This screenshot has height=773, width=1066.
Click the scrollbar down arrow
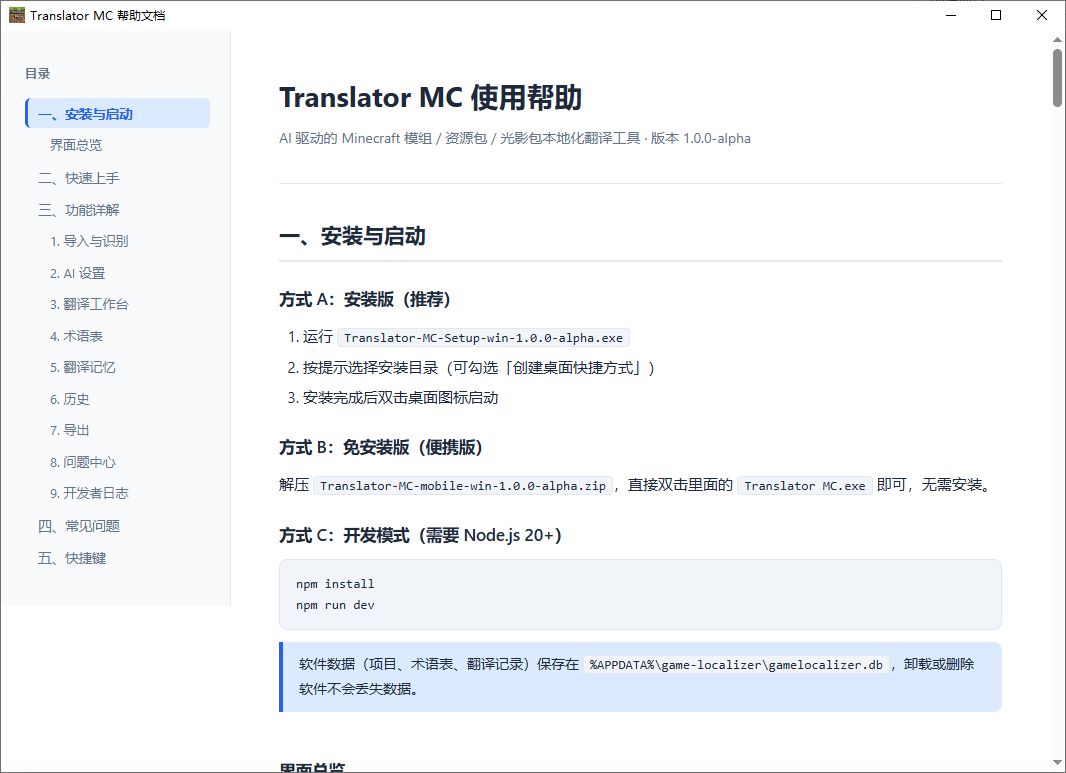[x=1057, y=763]
